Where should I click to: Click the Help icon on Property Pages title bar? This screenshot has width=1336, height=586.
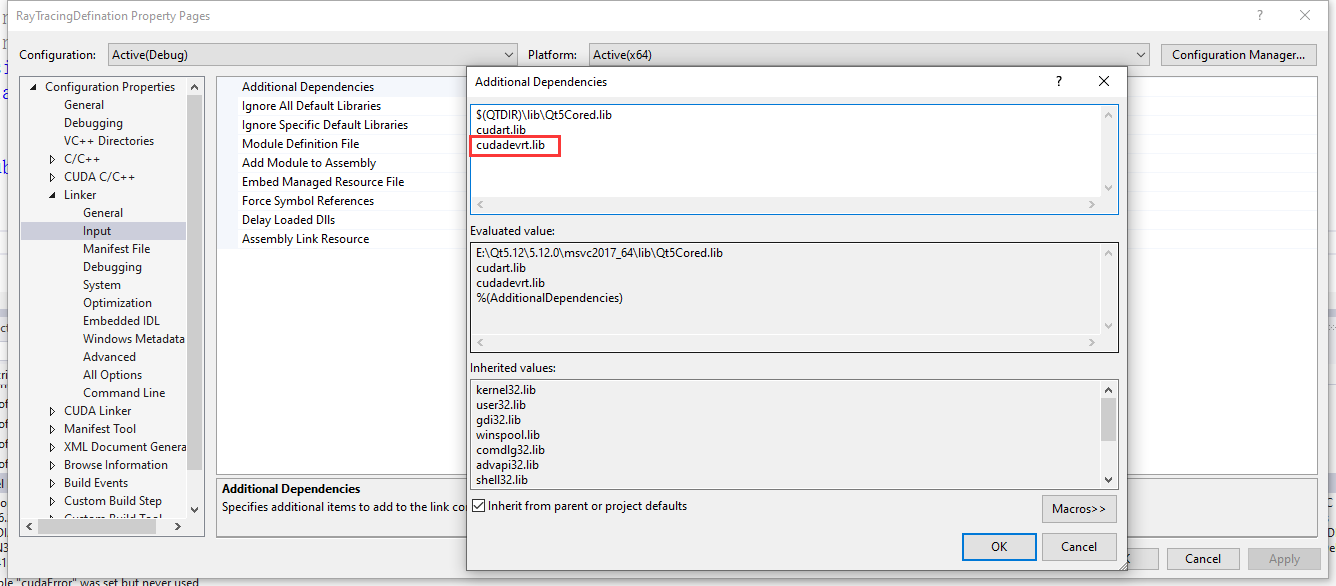1258,15
